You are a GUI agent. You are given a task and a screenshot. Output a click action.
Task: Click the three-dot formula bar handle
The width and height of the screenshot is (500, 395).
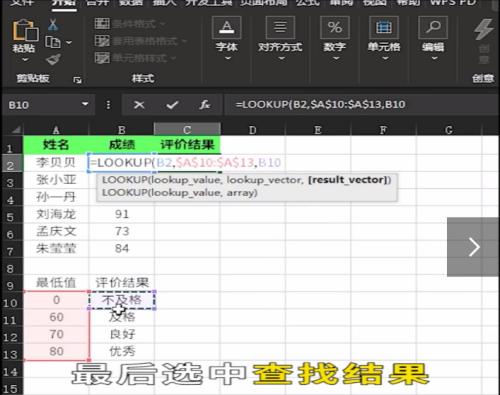[x=108, y=105]
